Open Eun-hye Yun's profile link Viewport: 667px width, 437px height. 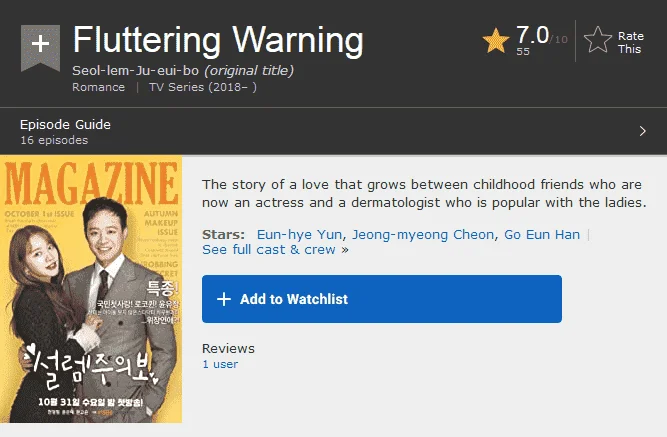[299, 235]
